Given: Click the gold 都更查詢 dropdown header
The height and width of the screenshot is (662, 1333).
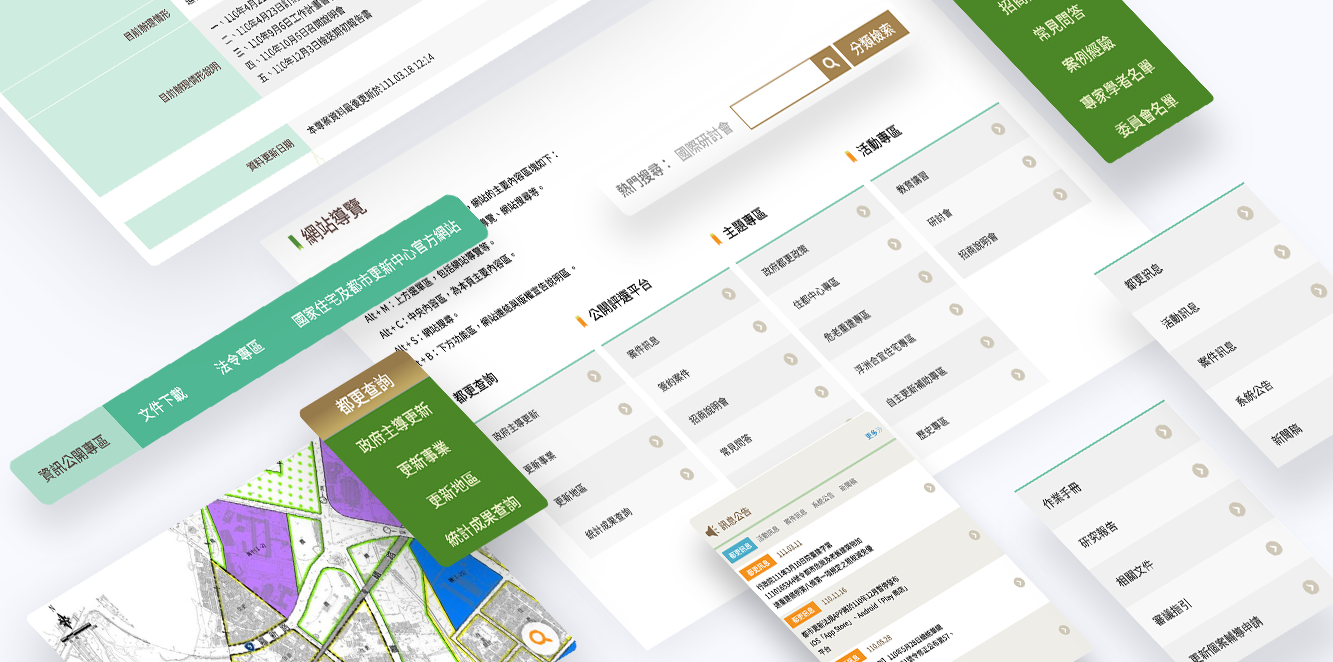Looking at the screenshot, I should 364,393.
